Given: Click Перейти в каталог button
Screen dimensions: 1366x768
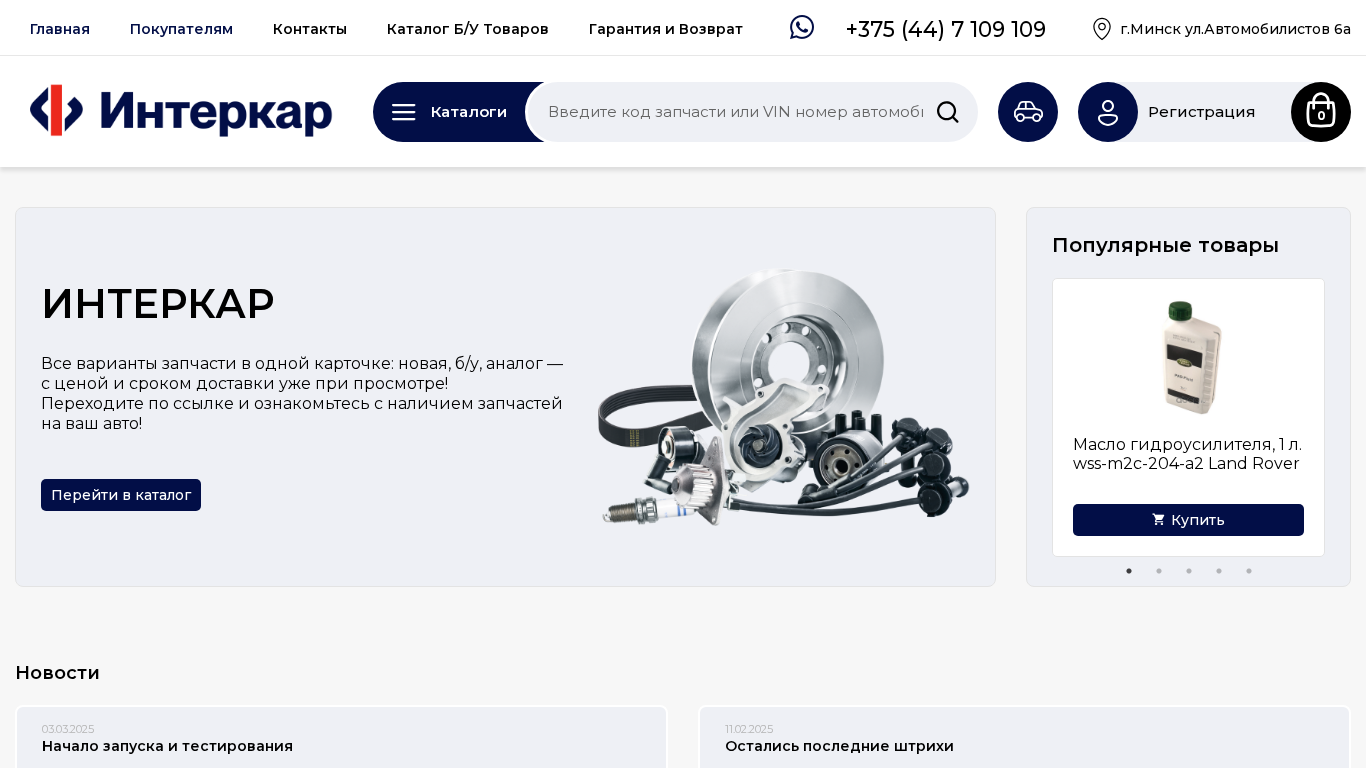Looking at the screenshot, I should (x=121, y=495).
